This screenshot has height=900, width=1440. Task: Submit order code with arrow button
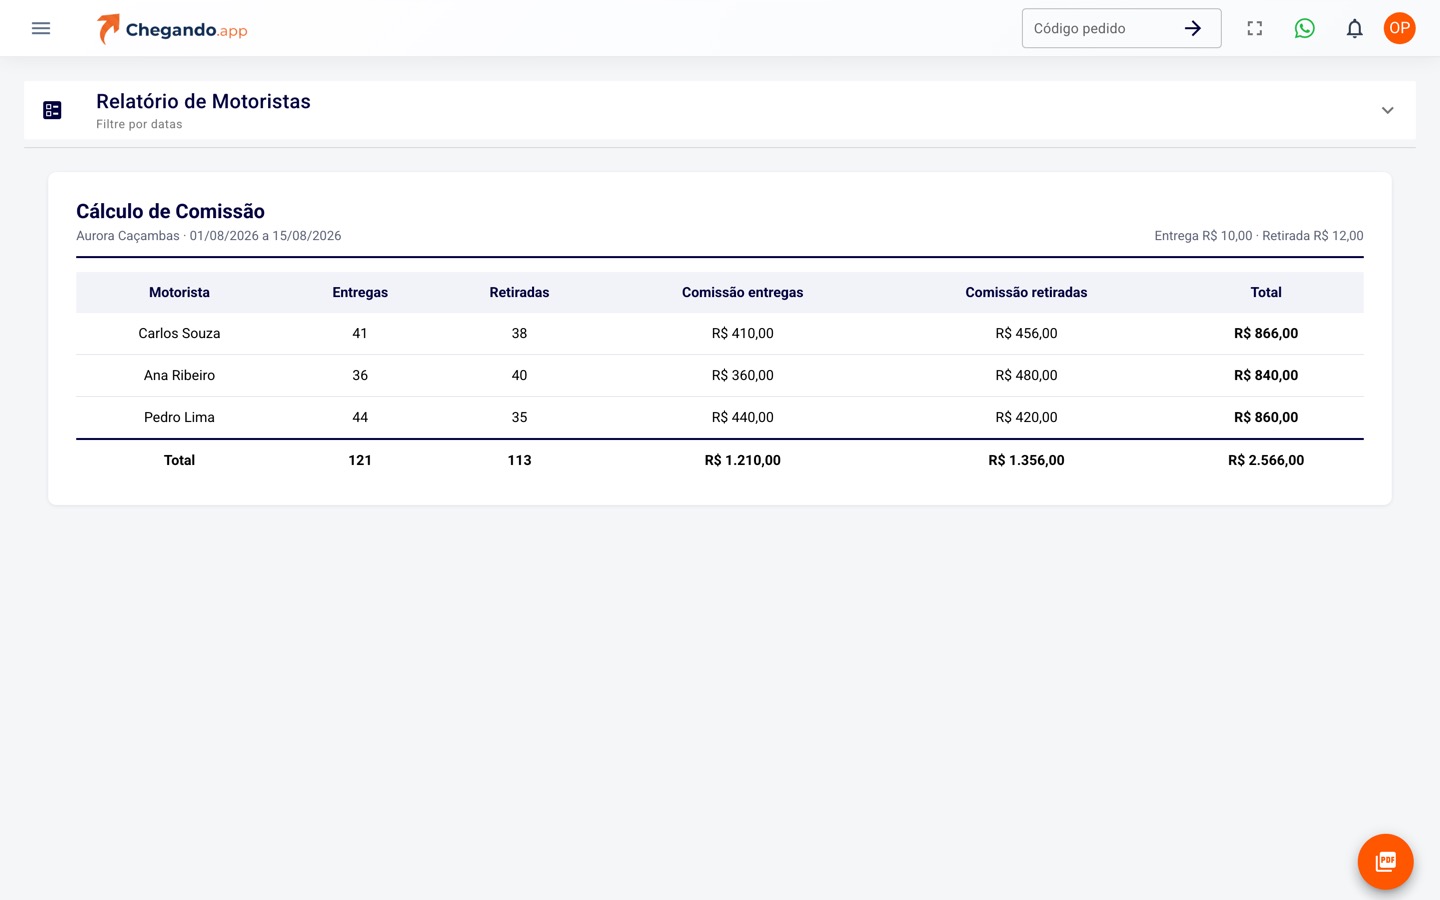pos(1193,28)
